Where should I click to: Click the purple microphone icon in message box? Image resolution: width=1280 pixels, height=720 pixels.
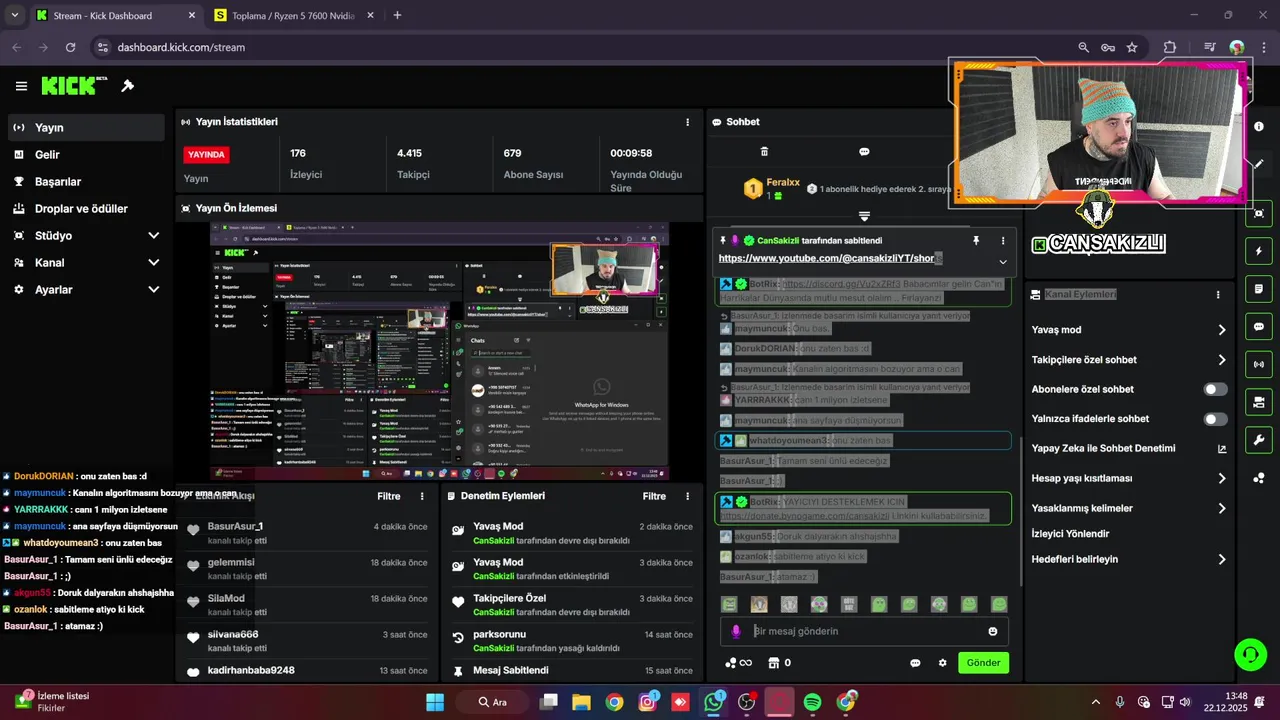(736, 631)
